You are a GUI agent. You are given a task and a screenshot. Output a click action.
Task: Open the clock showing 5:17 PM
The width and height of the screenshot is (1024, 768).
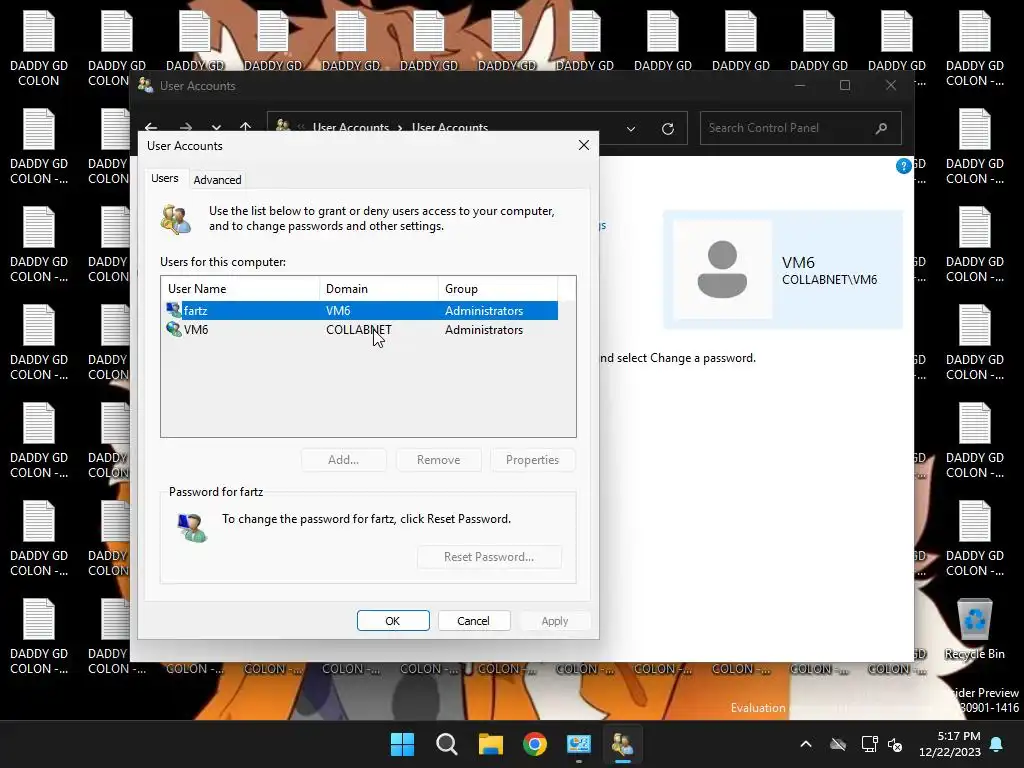(950, 744)
